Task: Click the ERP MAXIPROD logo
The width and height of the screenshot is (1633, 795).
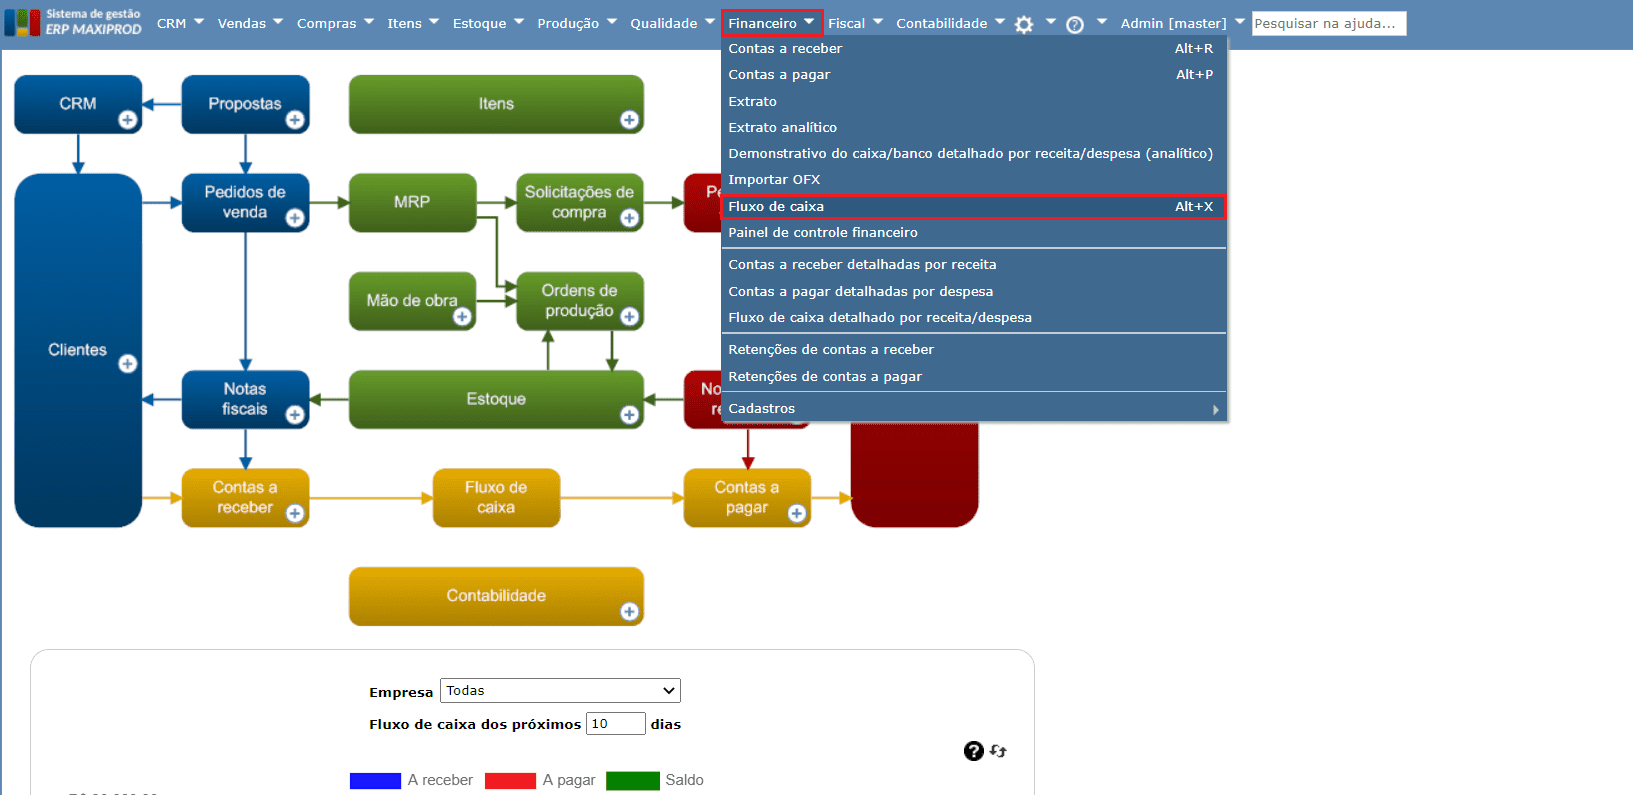Action: point(73,22)
